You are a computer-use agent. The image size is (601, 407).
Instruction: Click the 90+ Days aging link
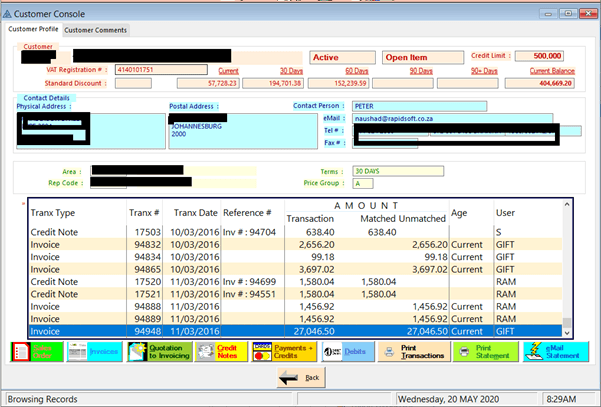(x=484, y=71)
